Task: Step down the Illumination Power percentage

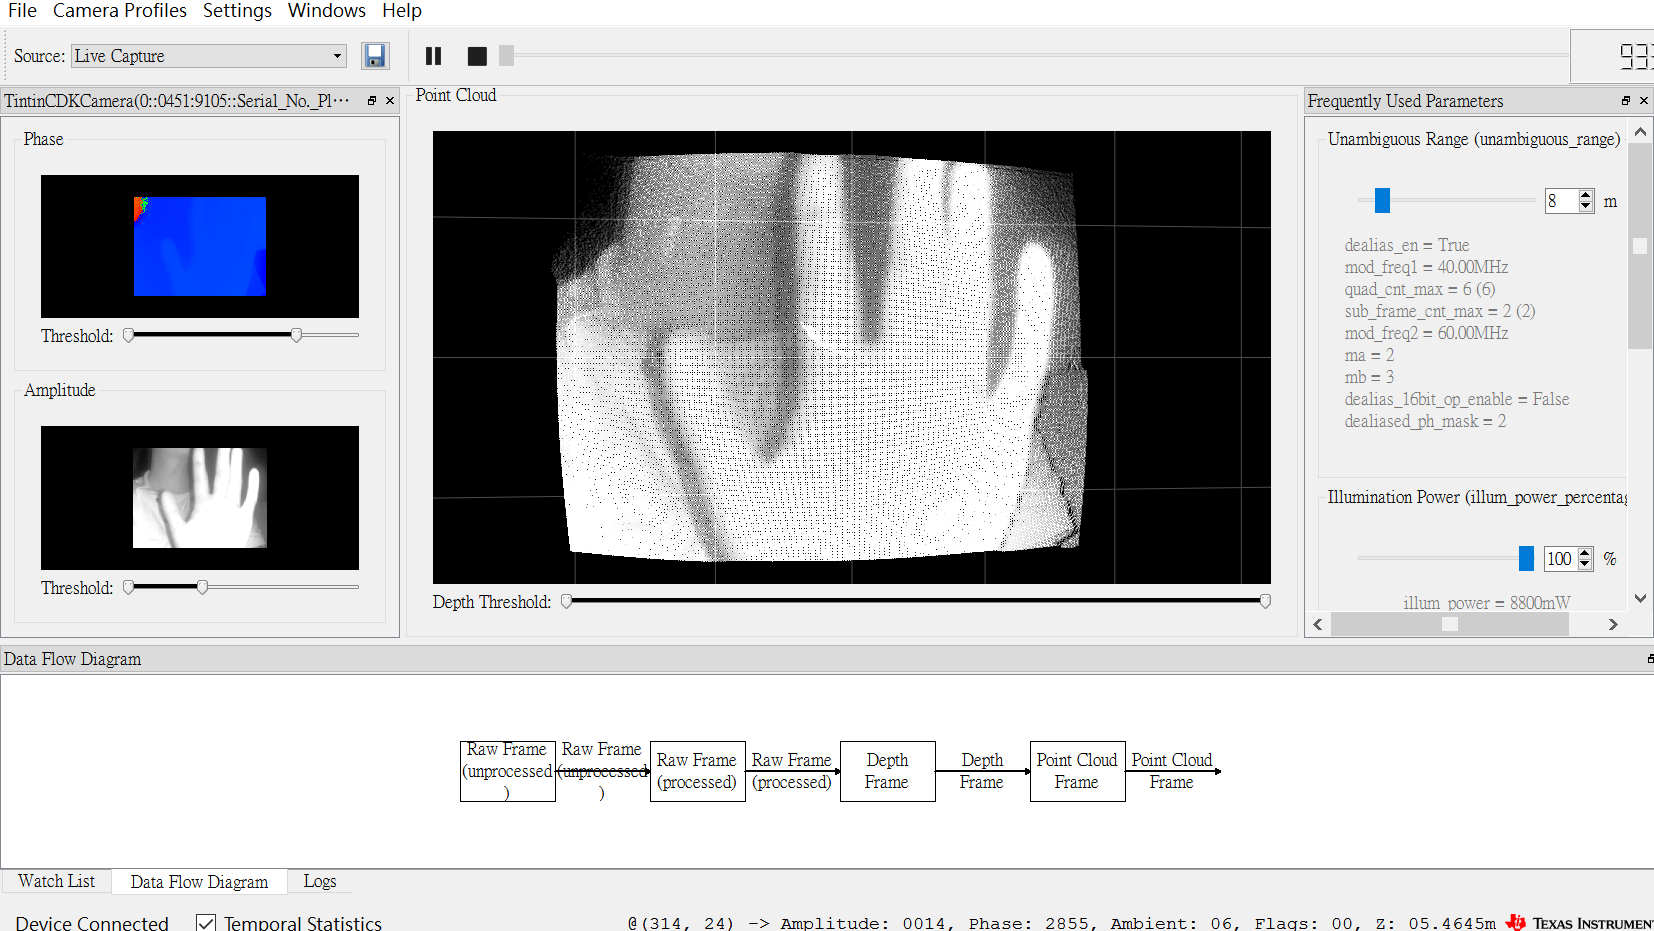Action: [x=1586, y=564]
